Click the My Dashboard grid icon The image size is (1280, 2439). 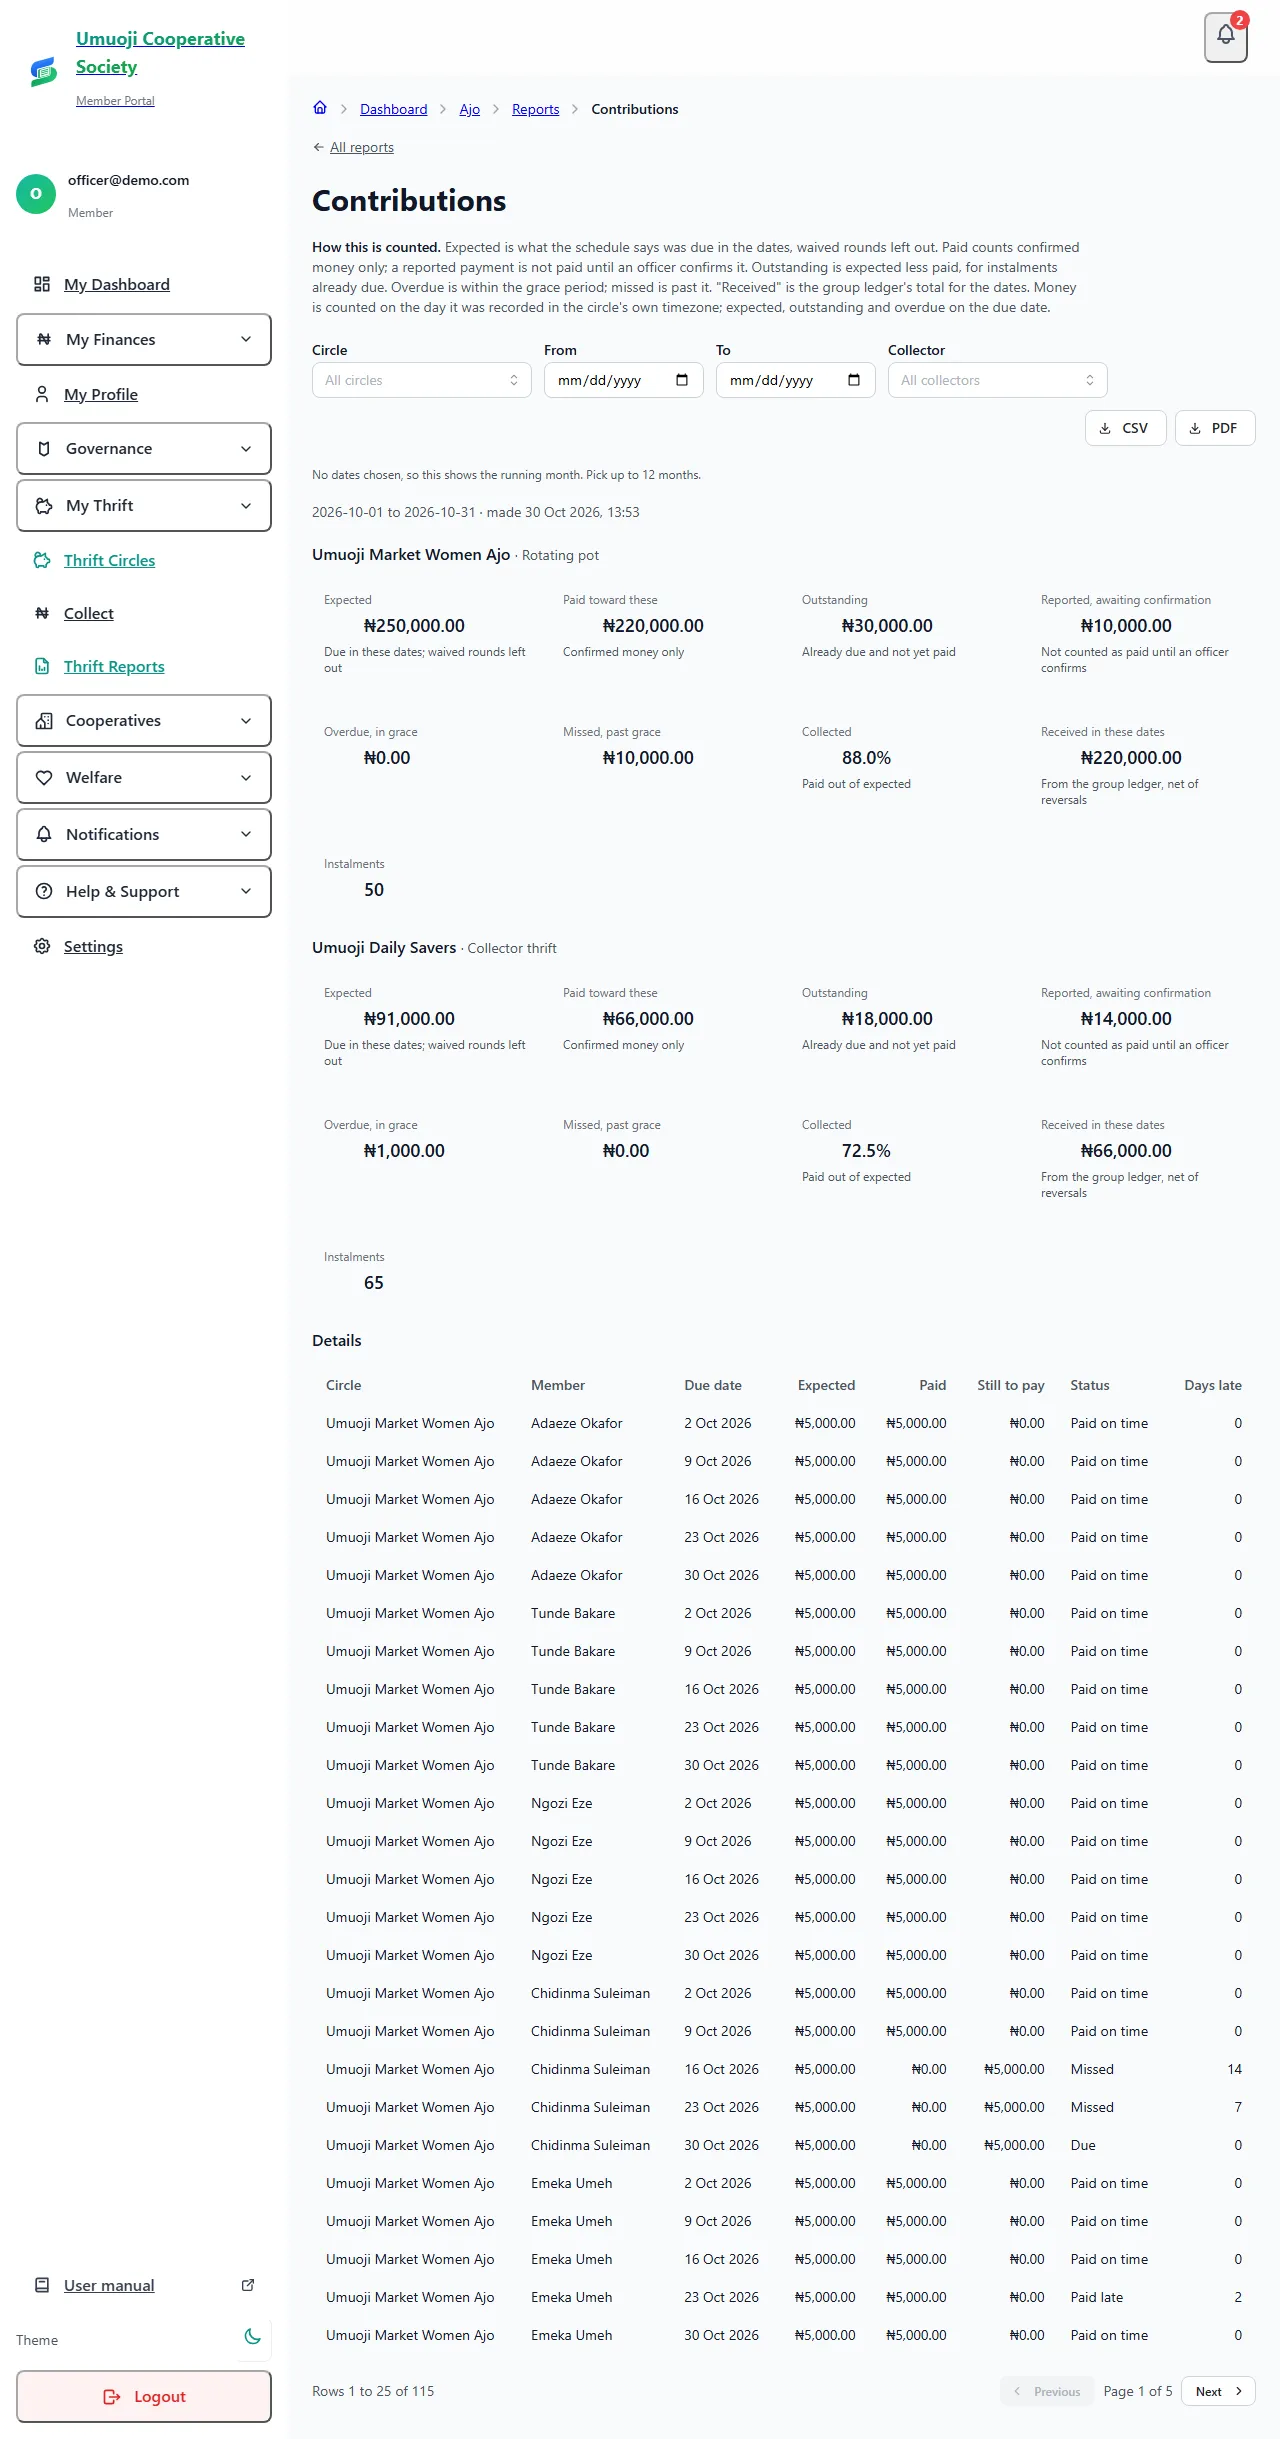42,284
